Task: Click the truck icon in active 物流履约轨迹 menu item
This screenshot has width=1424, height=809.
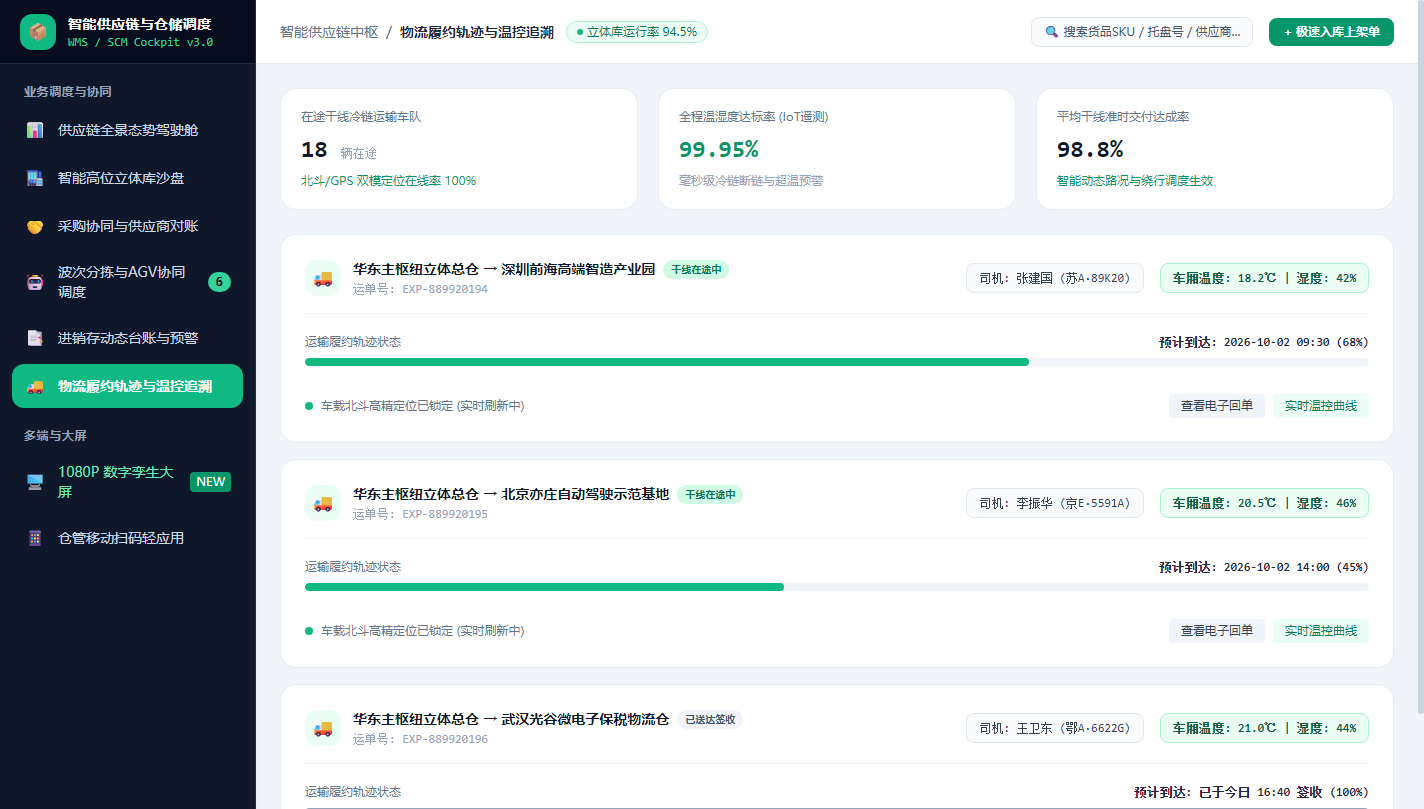Action: pyautogui.click(x=35, y=386)
